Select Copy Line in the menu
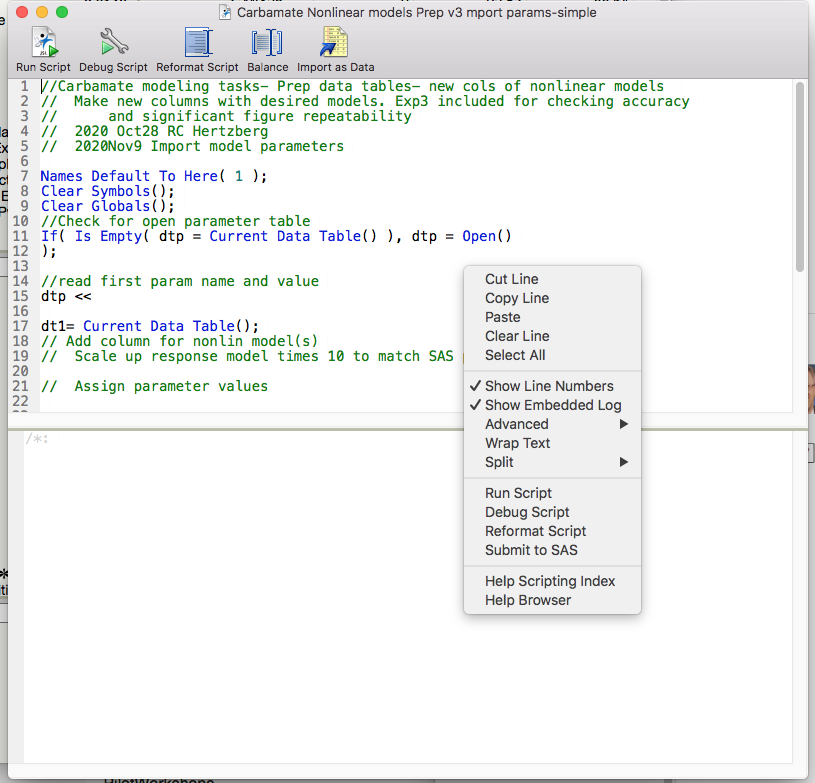815x783 pixels. (516, 298)
